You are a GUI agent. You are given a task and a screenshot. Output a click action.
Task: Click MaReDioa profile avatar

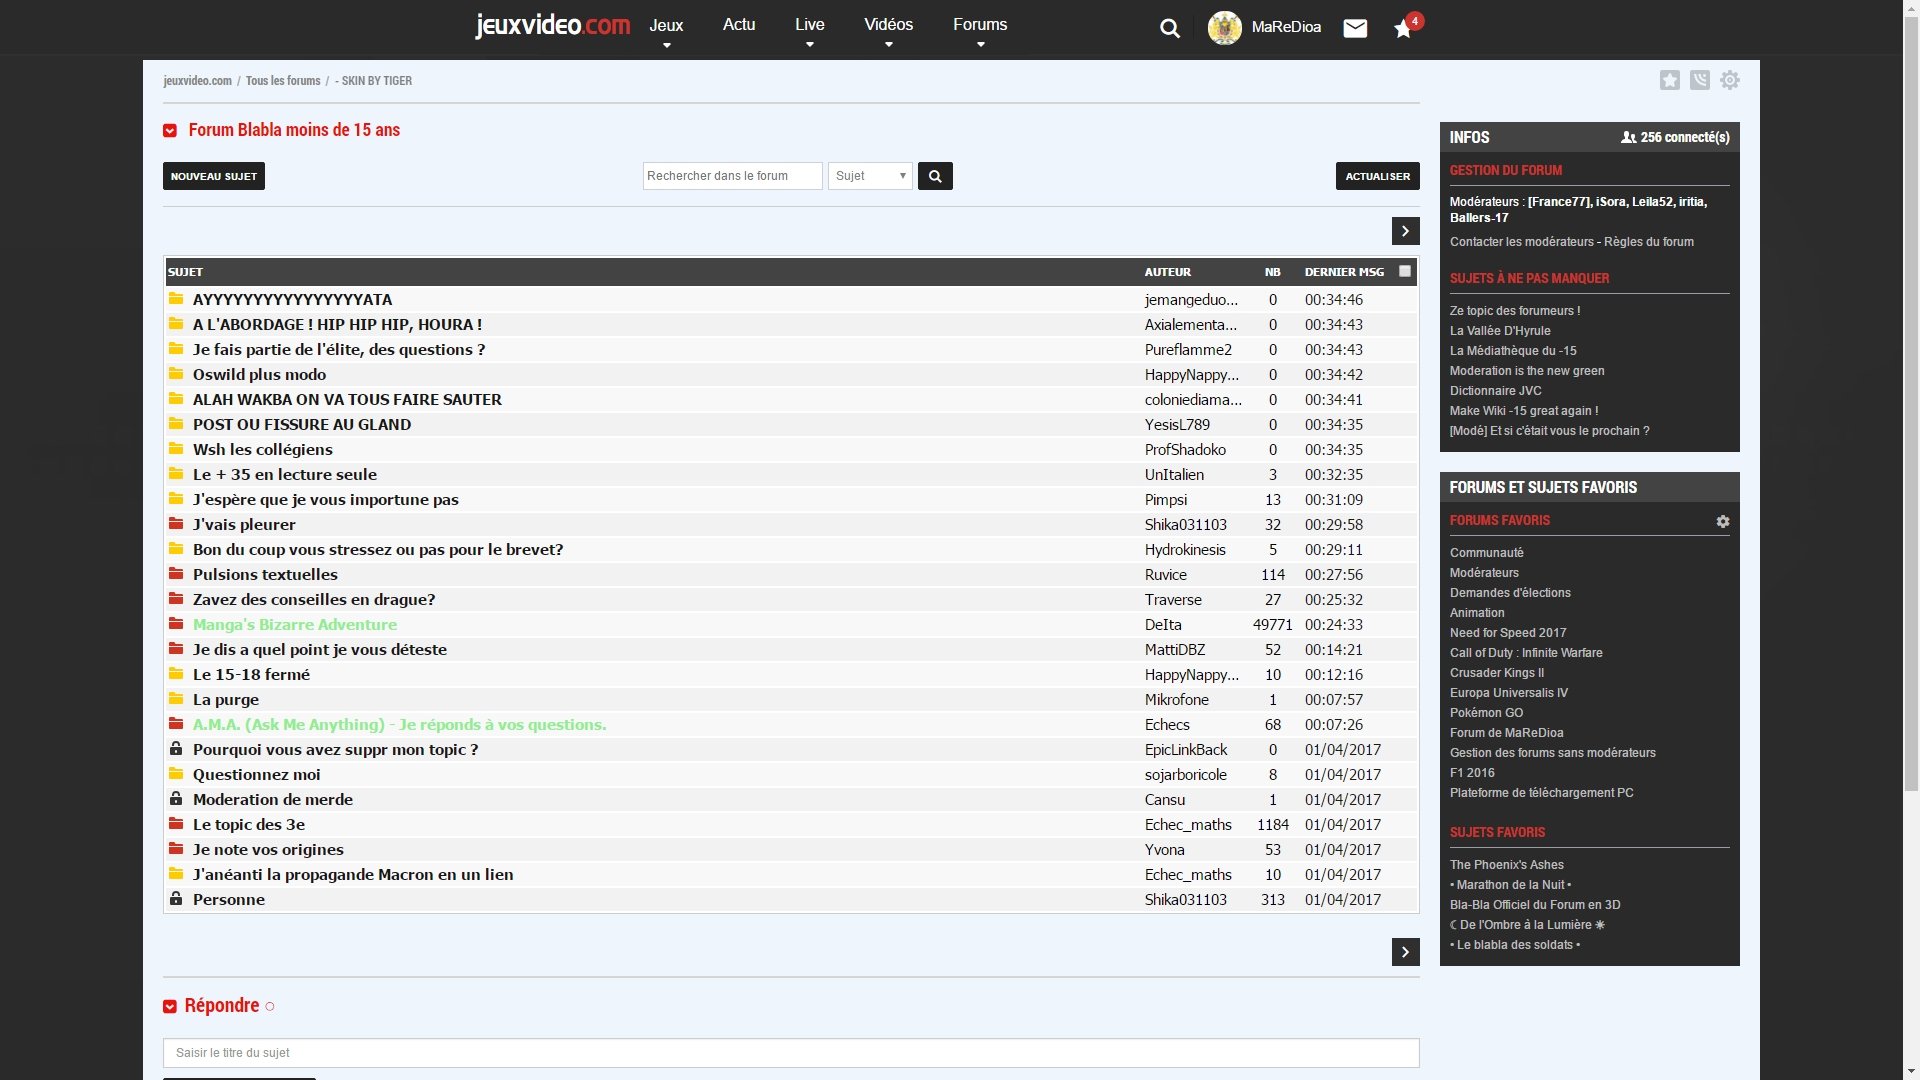pyautogui.click(x=1224, y=28)
